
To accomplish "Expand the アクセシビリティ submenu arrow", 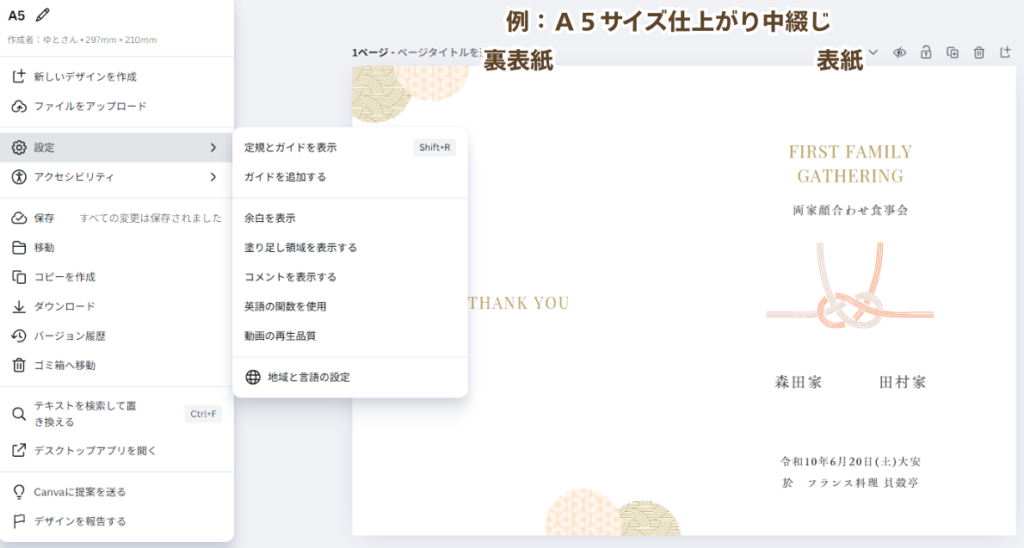I will point(213,177).
